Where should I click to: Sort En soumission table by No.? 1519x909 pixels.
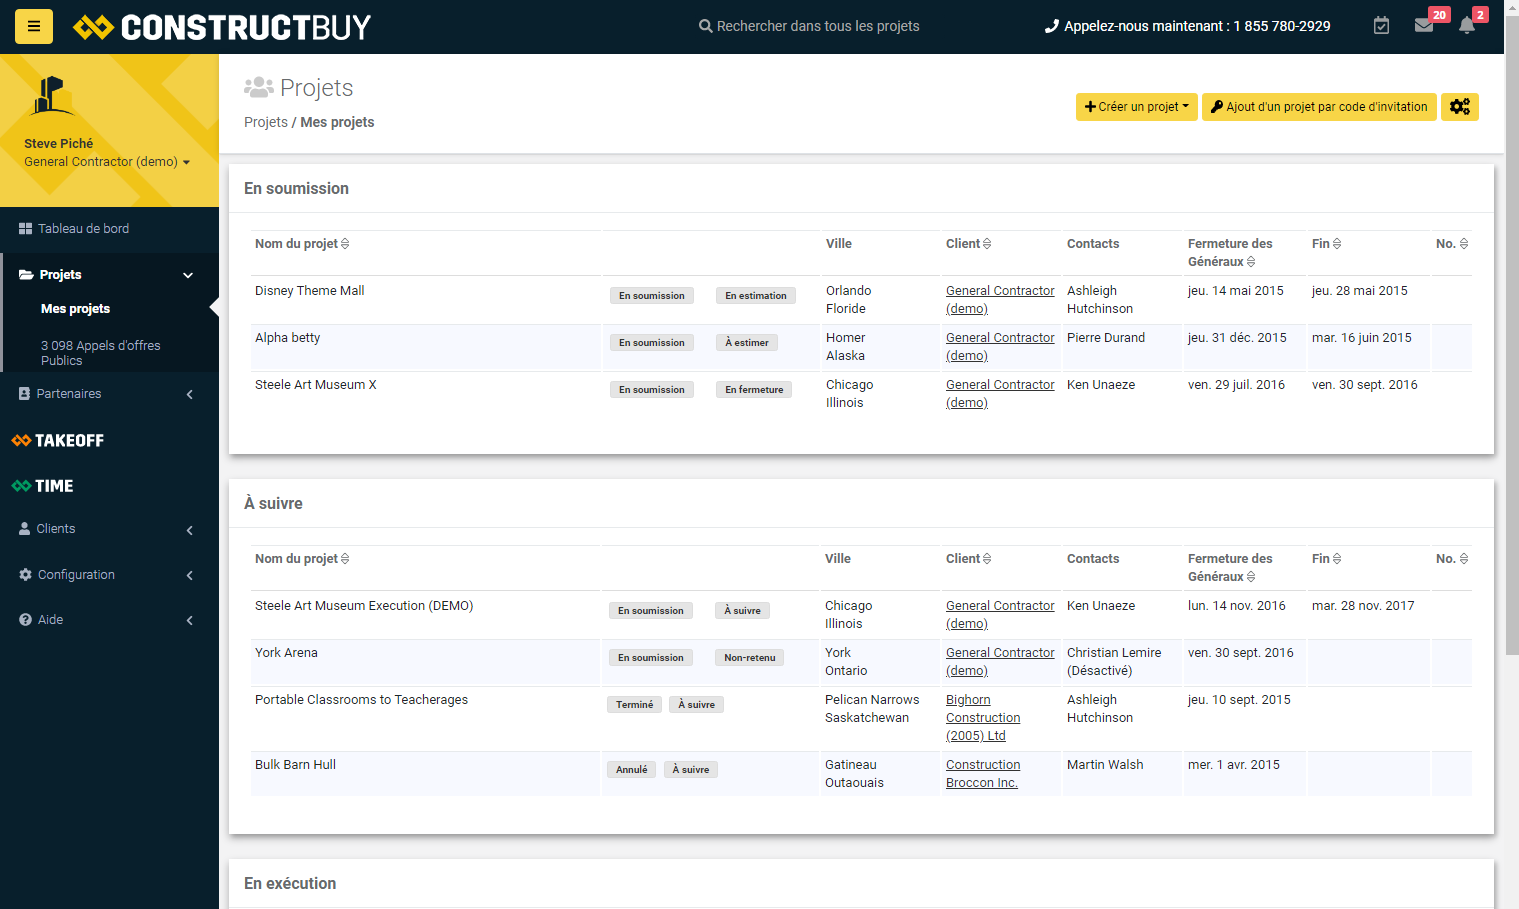[1452, 244]
